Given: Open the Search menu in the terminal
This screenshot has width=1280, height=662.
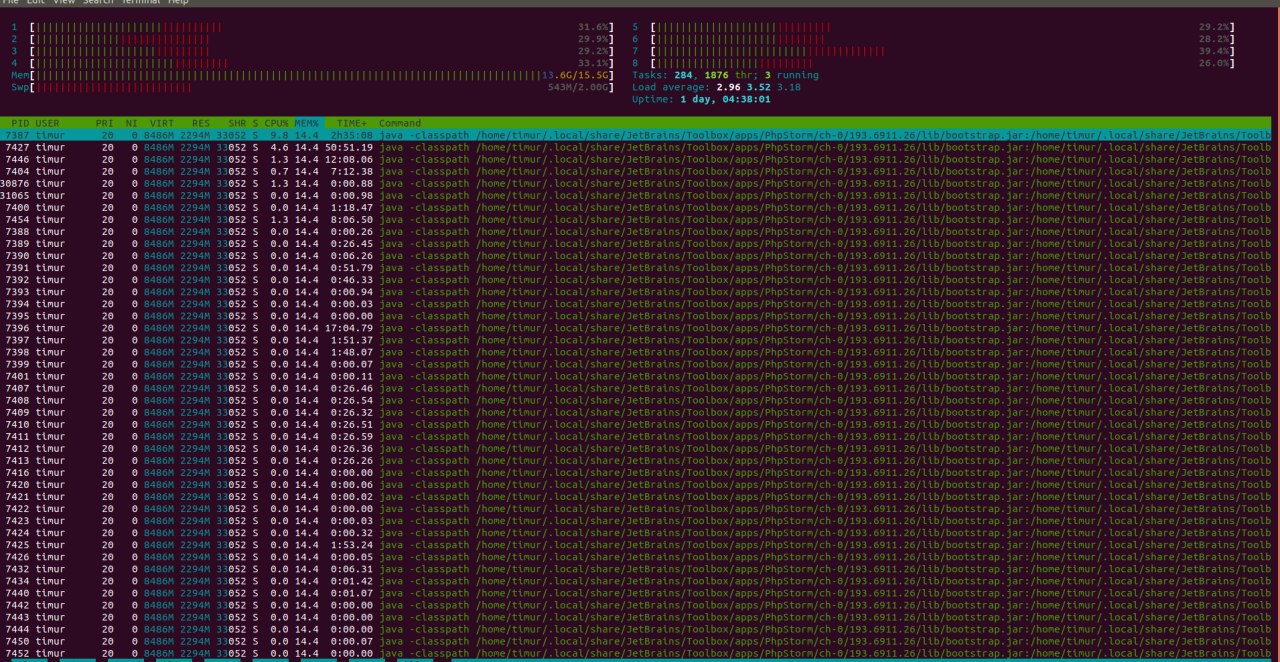Looking at the screenshot, I should tap(98, 3).
